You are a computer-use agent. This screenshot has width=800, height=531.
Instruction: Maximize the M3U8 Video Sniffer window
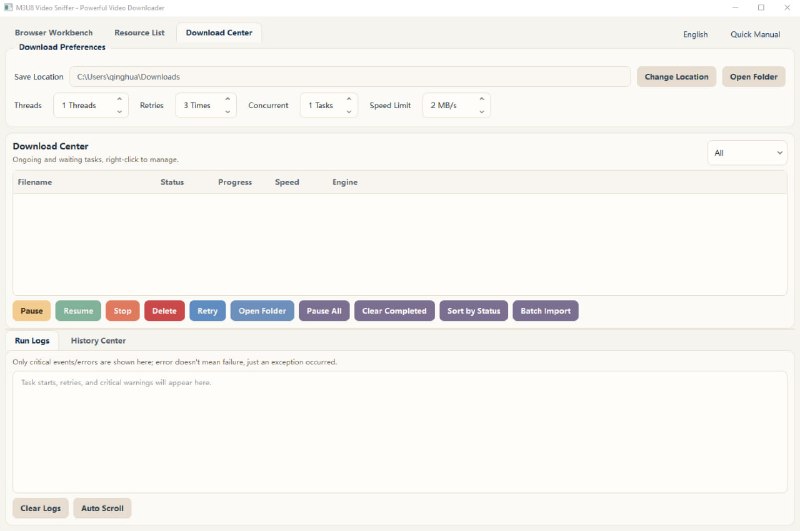[x=761, y=8]
